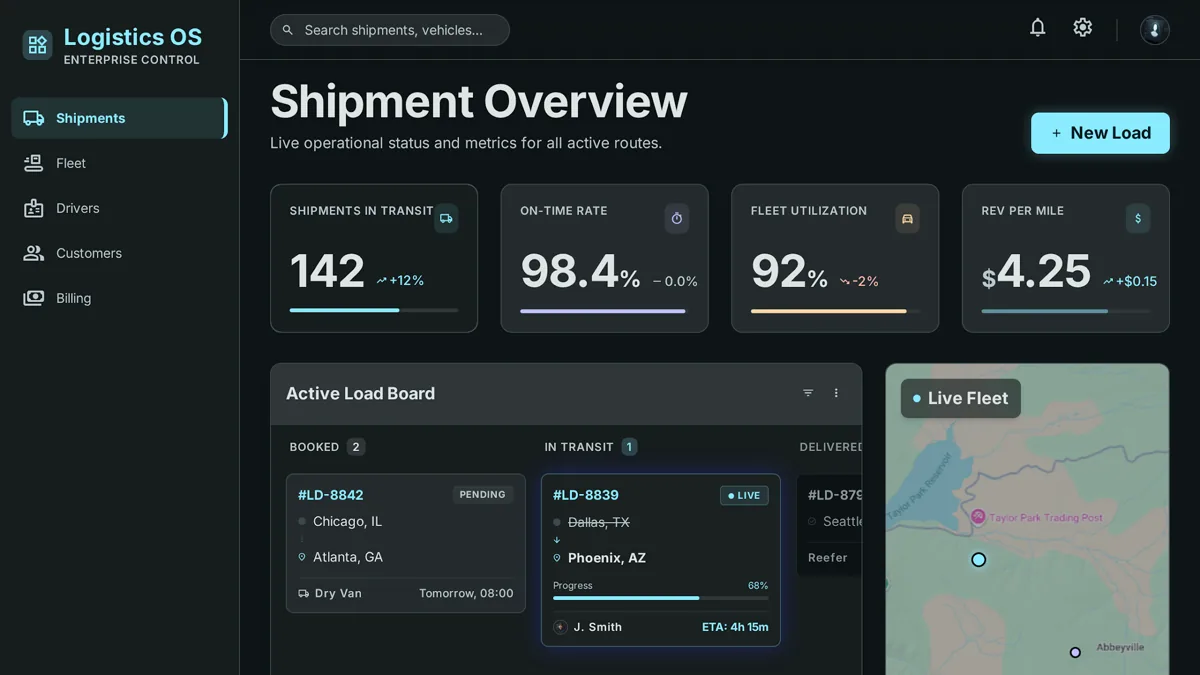Click the "J. Smith" driver name

point(598,627)
